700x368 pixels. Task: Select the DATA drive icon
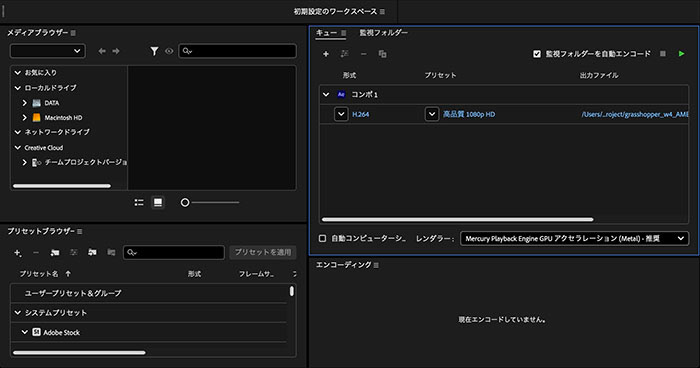coord(37,103)
